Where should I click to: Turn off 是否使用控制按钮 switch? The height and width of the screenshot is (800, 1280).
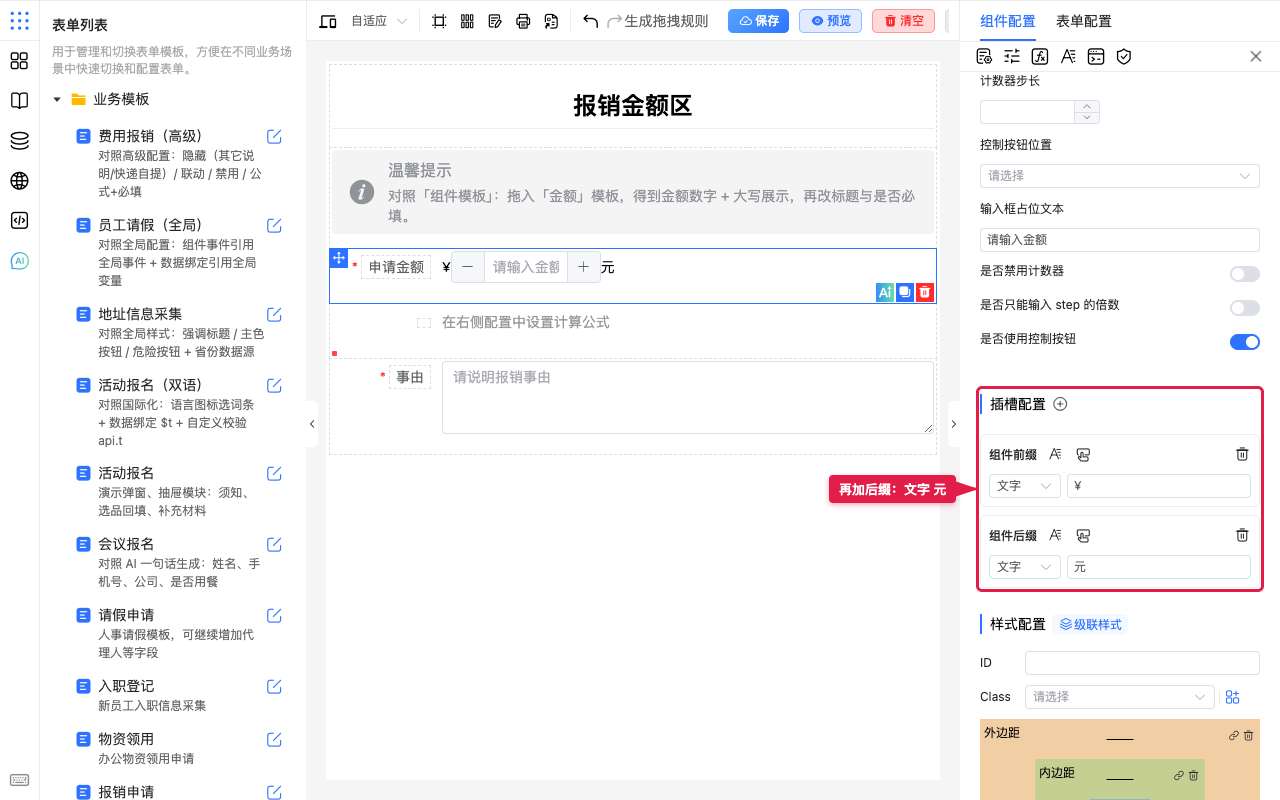pos(1245,342)
